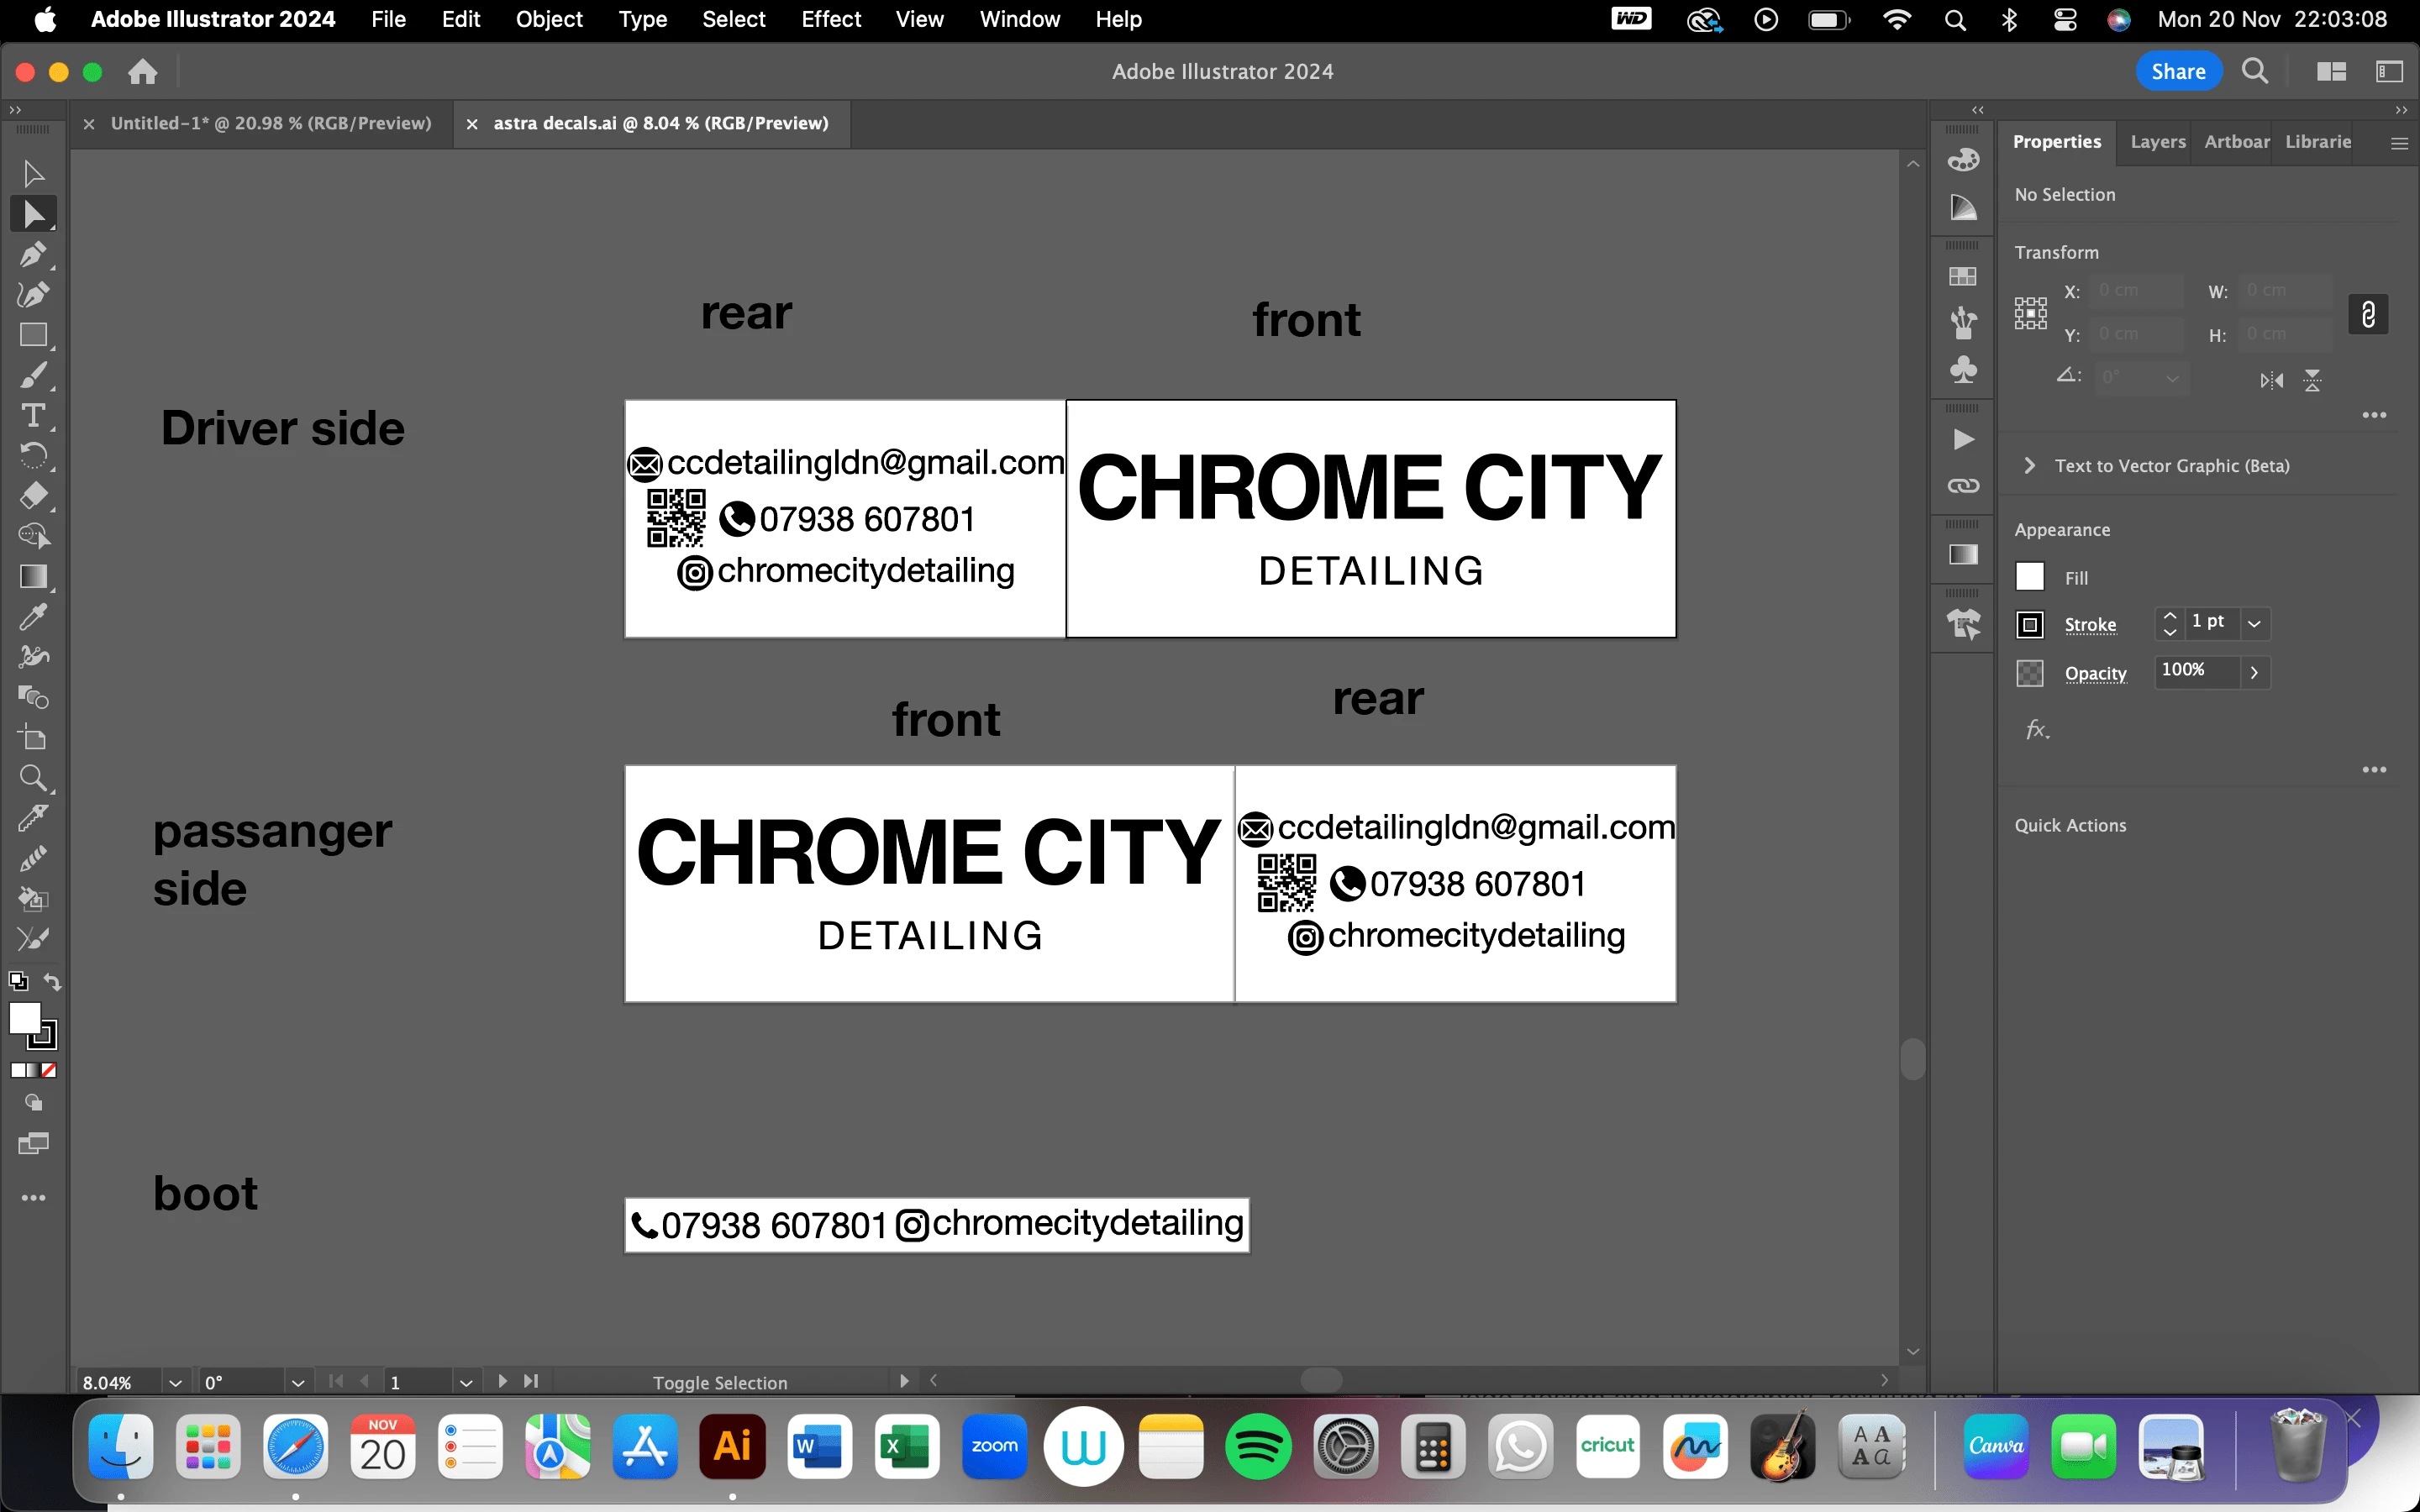Open Arrange Documents icon in title bar
The width and height of the screenshot is (2420, 1512).
2331,71
